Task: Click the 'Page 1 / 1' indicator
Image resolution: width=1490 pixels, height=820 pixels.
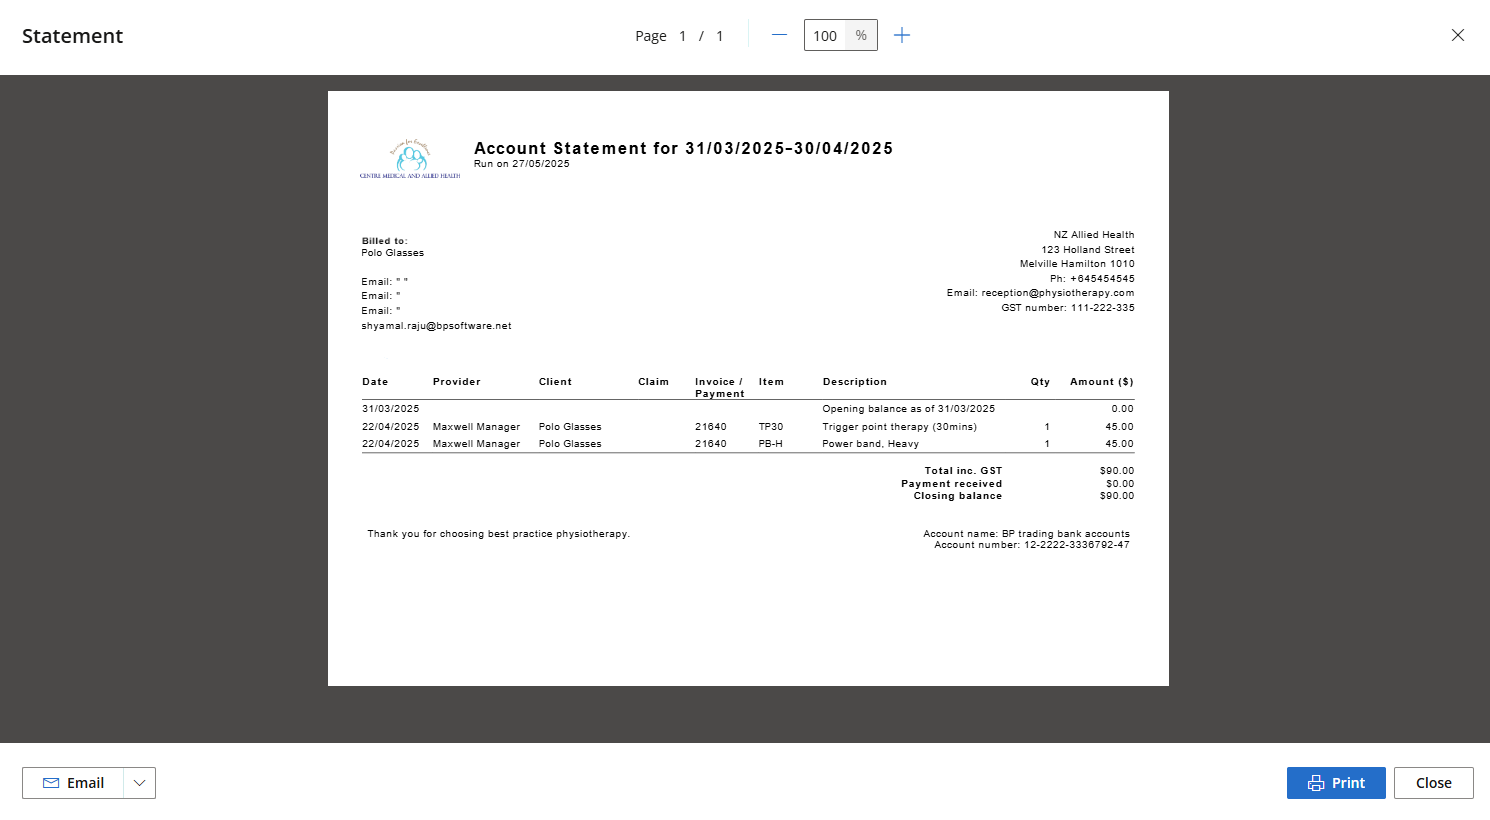Action: pos(679,36)
